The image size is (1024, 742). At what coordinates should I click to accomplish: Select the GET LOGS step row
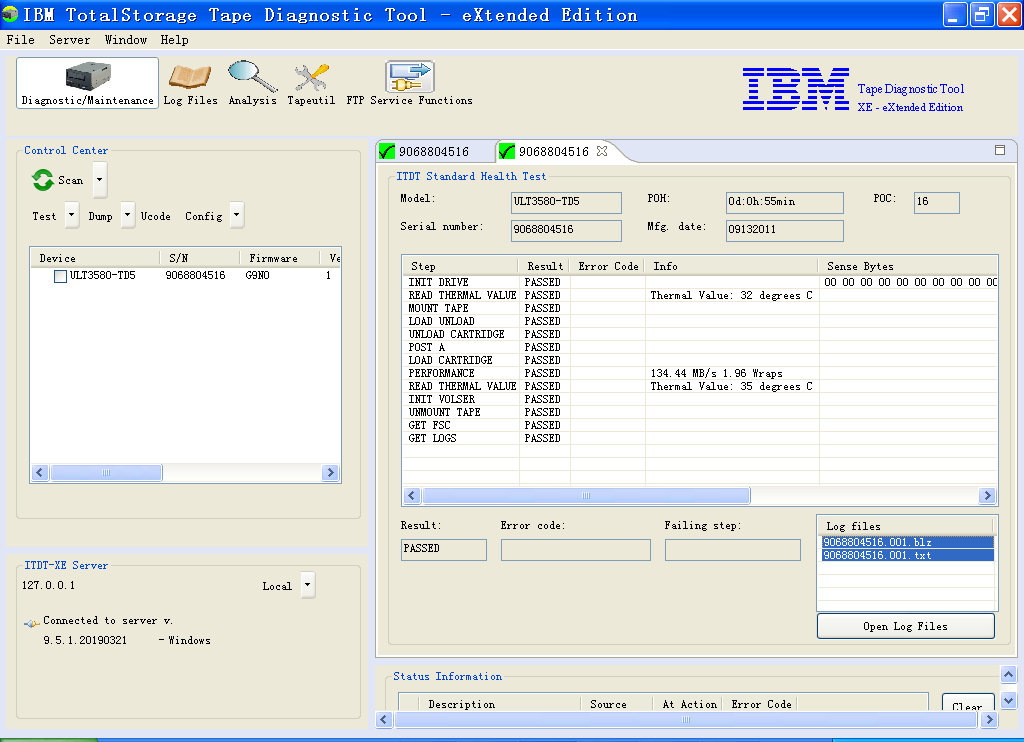(700, 438)
